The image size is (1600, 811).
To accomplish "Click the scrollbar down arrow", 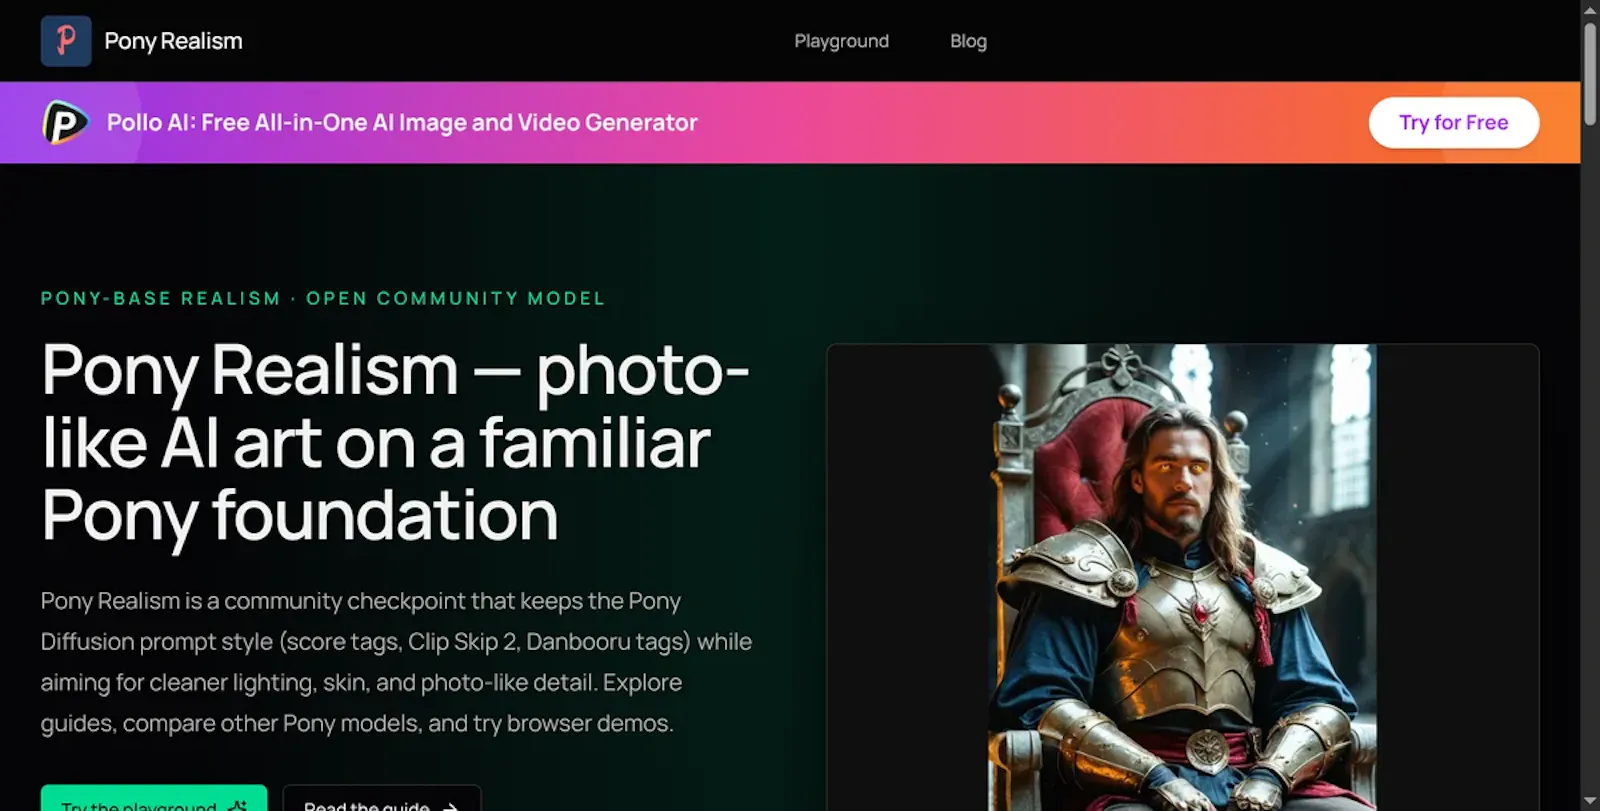I will pyautogui.click(x=1590, y=802).
